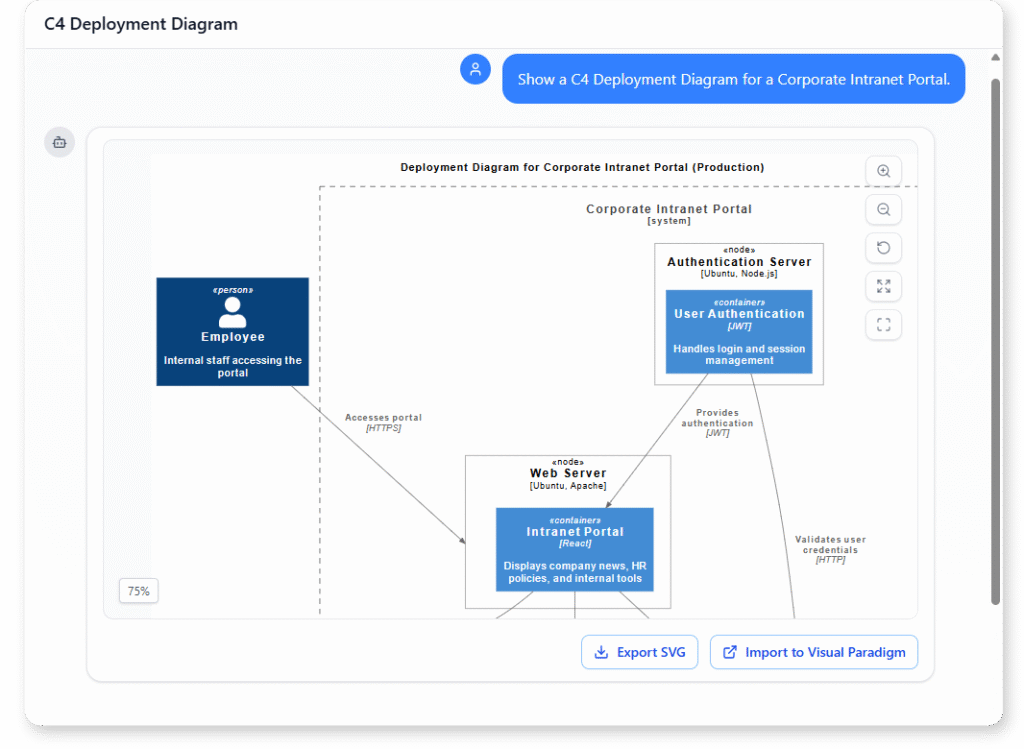Screen dimensions: 1024x749
Task: Select the Employee person node
Action: coord(232,331)
